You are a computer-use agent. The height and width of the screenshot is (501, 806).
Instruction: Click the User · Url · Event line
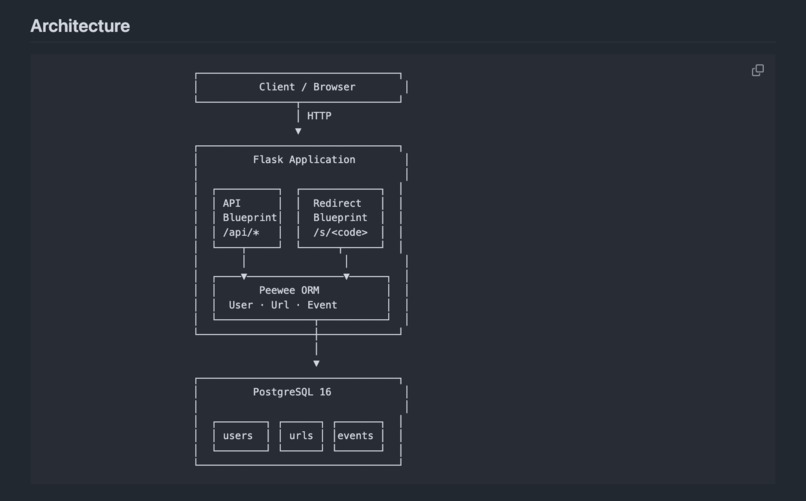[283, 305]
